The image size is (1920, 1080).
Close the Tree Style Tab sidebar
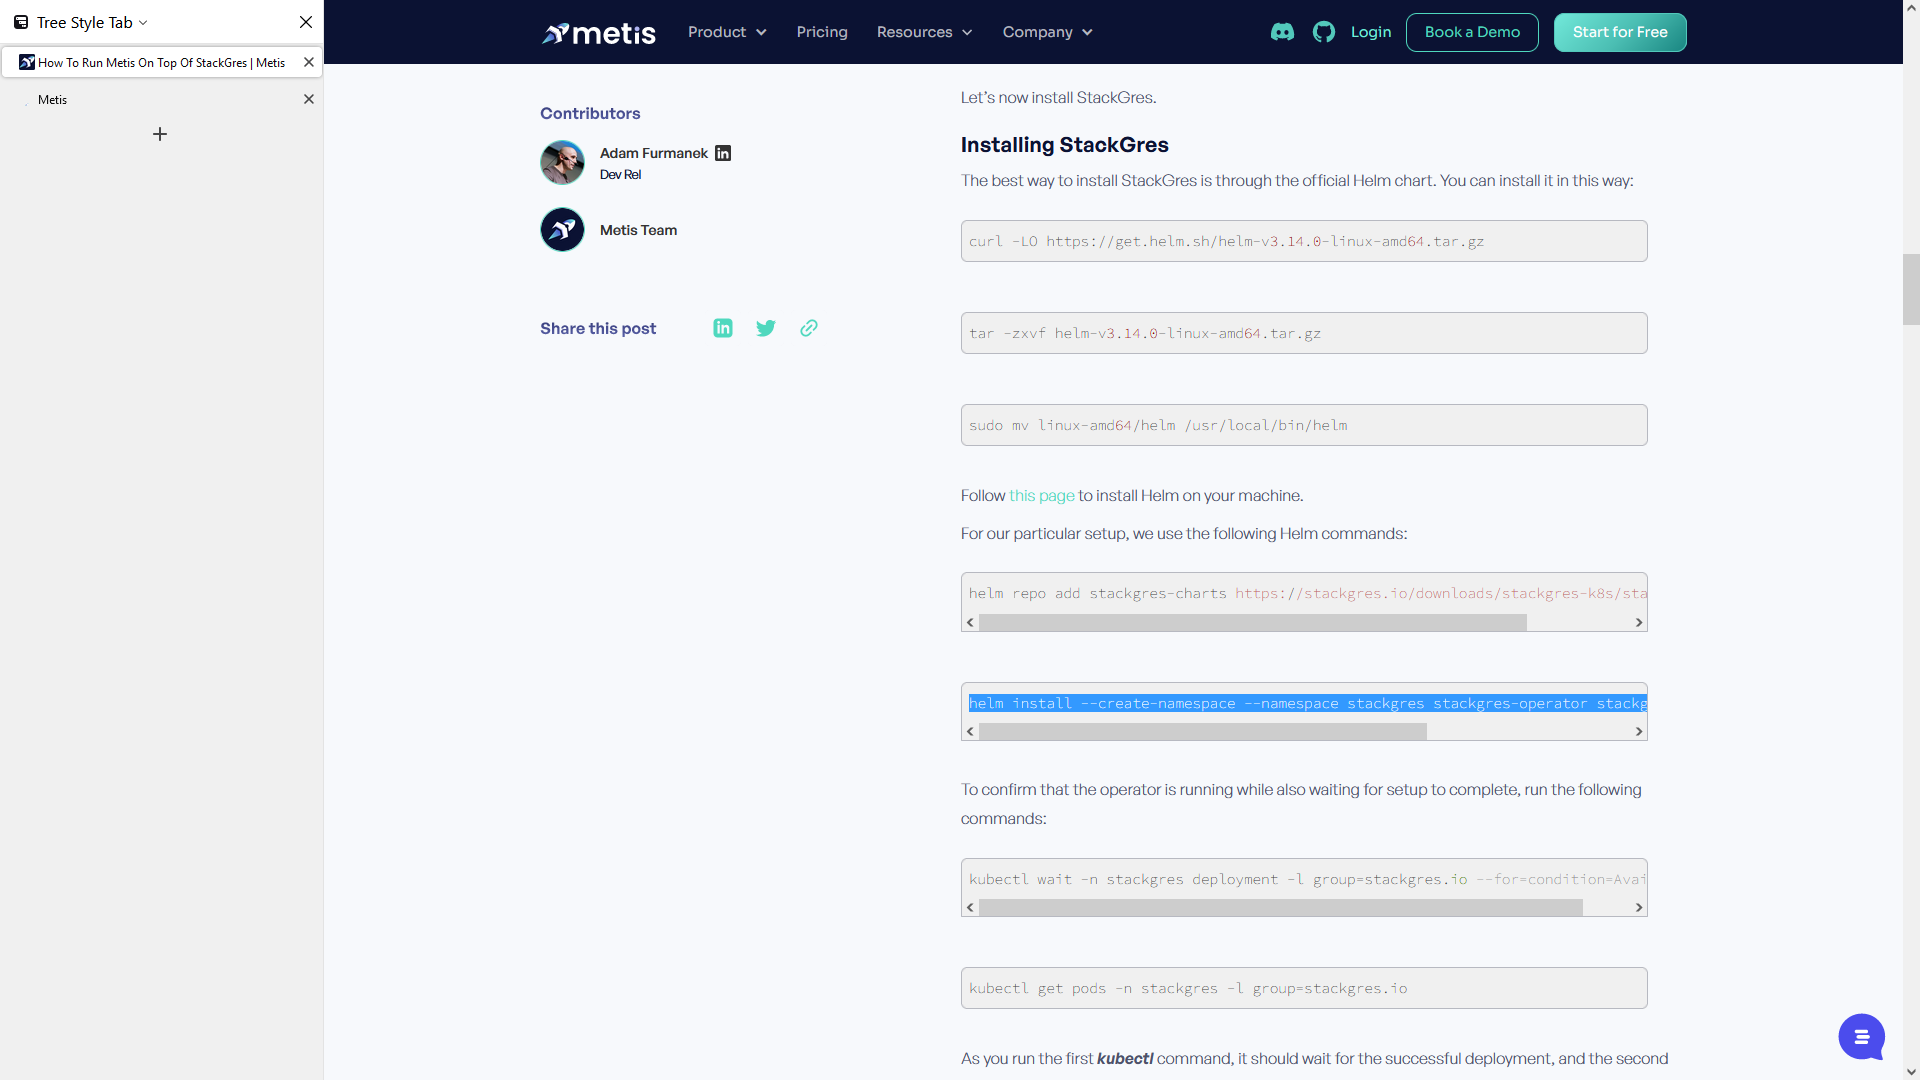pos(306,22)
